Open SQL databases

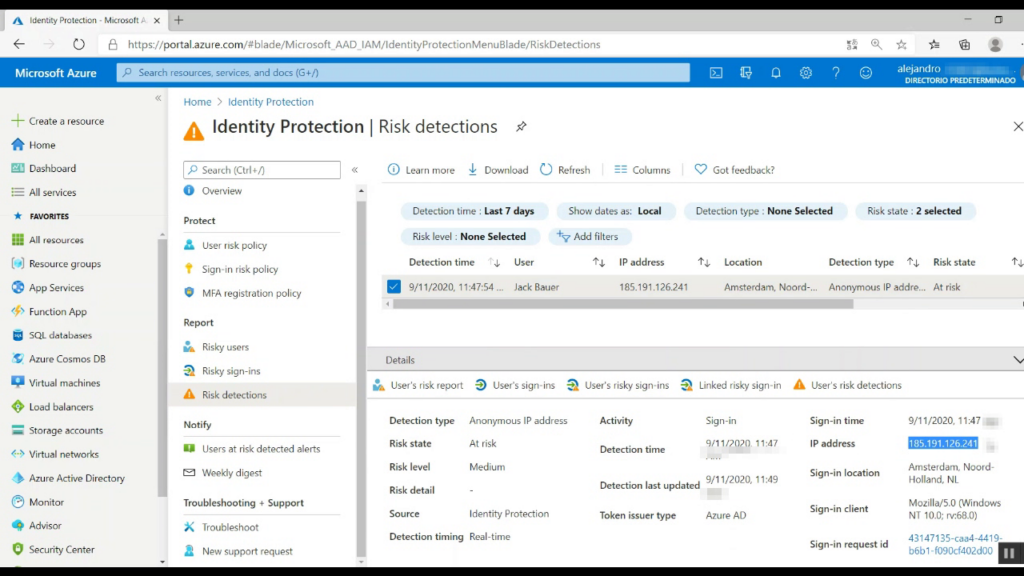[x=60, y=335]
